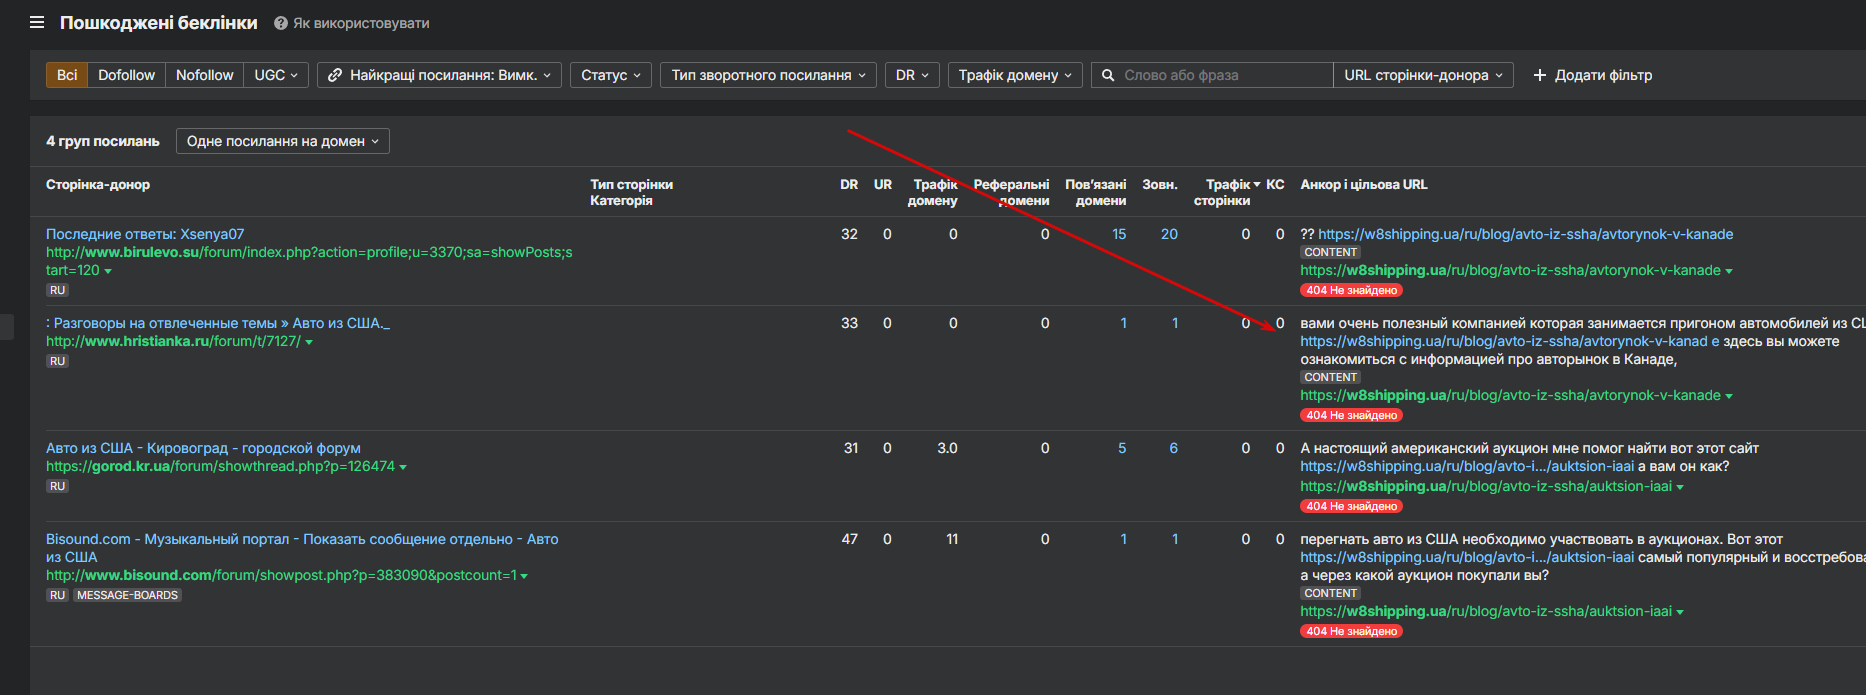Sort by Трафік сторінки column header
1866x695 pixels.
1224,192
